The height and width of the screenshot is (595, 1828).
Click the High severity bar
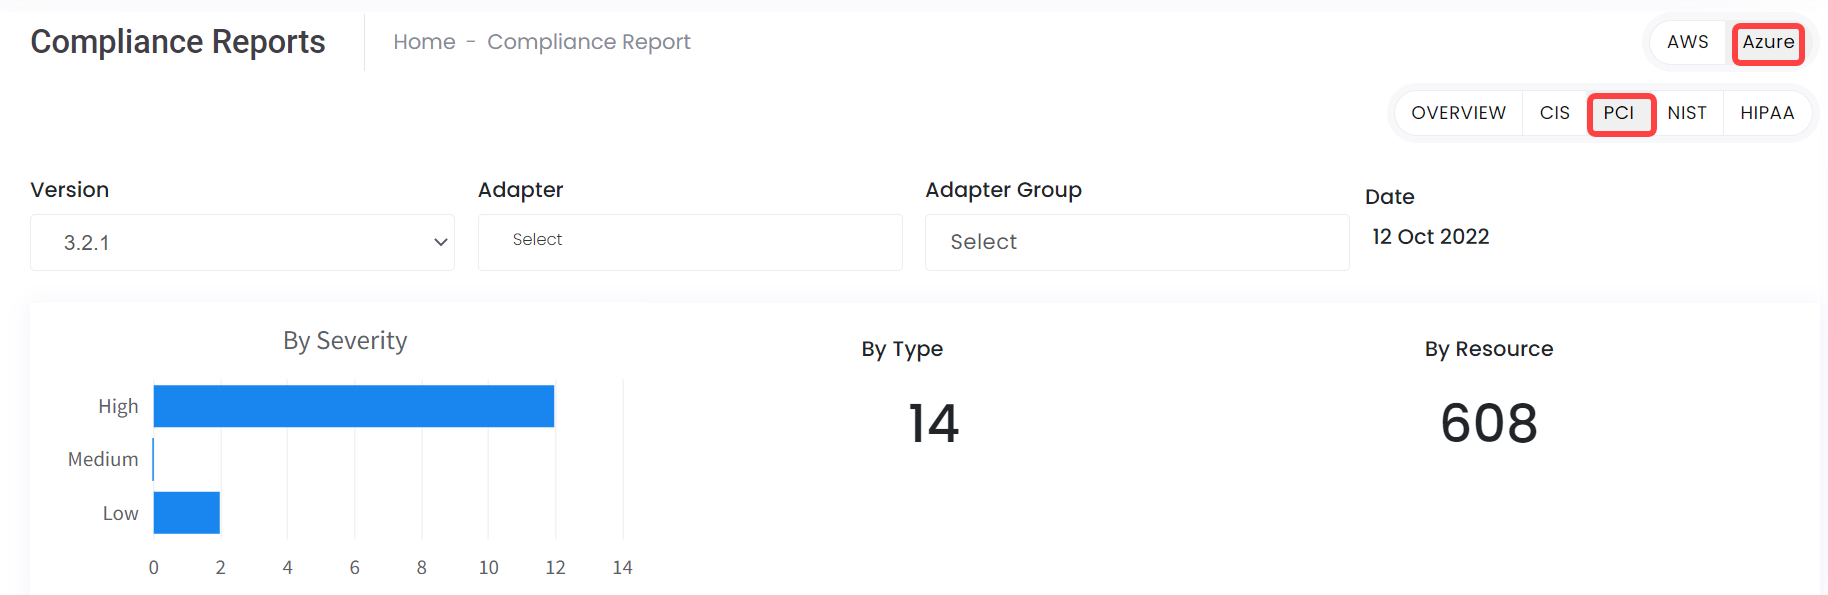click(354, 406)
